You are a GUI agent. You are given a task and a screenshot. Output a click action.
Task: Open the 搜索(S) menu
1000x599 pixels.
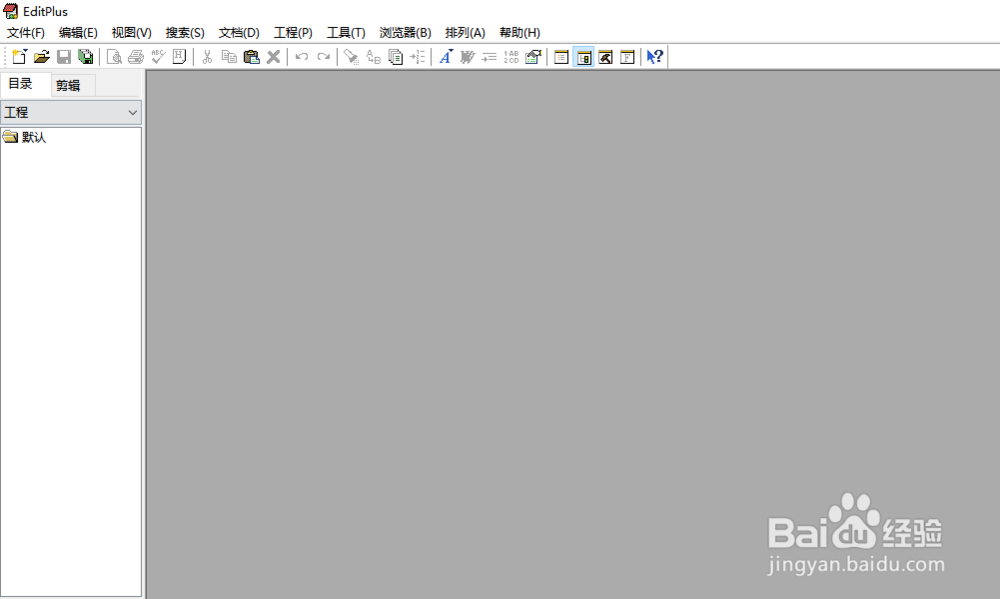pyautogui.click(x=185, y=33)
